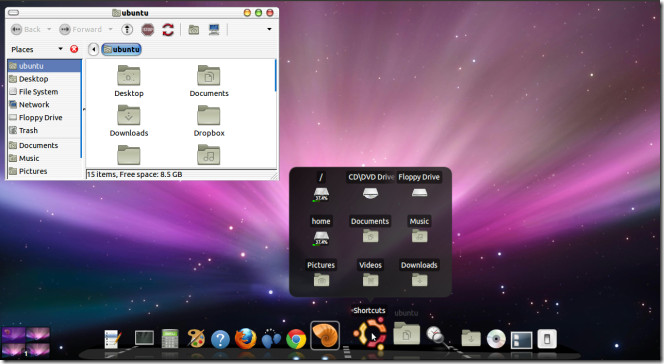
Task: Select Trash in the Places sidebar
Action: [44, 130]
